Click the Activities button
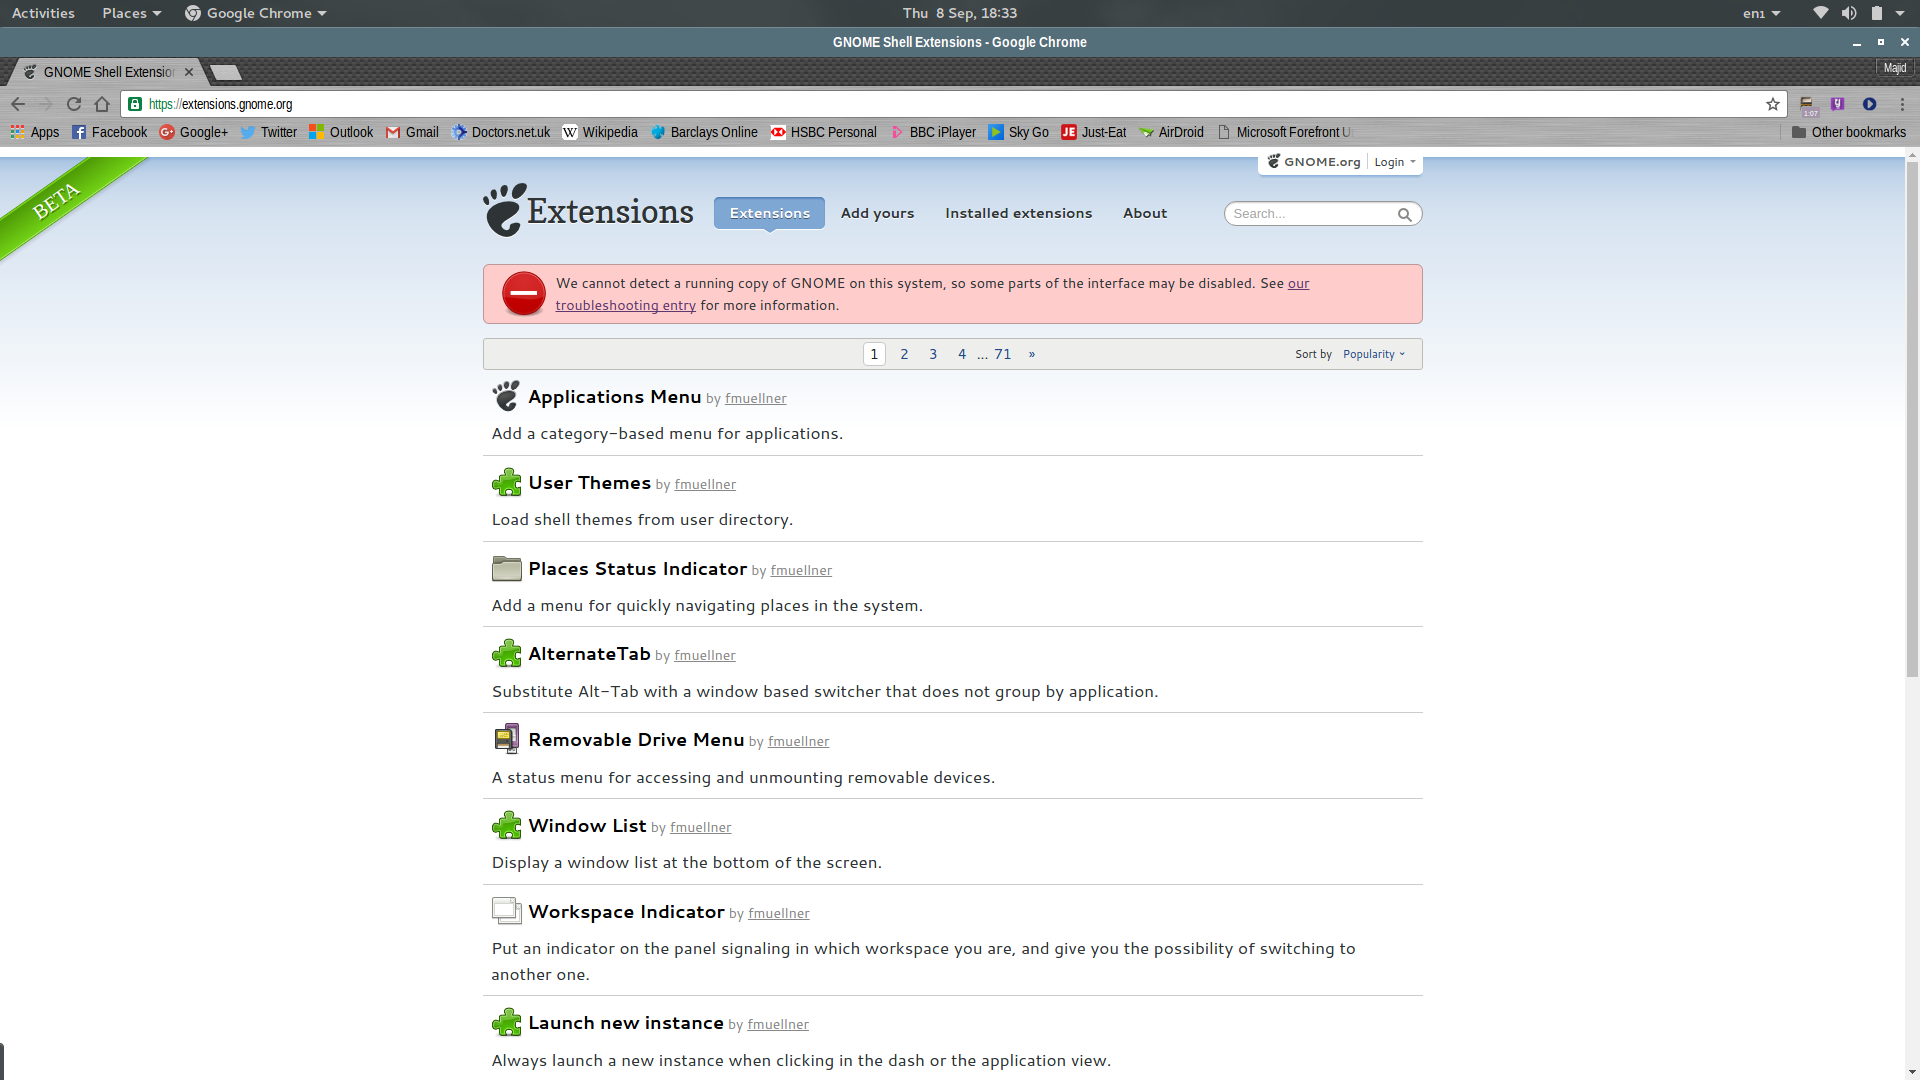Image resolution: width=1920 pixels, height=1080 pixels. [x=43, y=13]
